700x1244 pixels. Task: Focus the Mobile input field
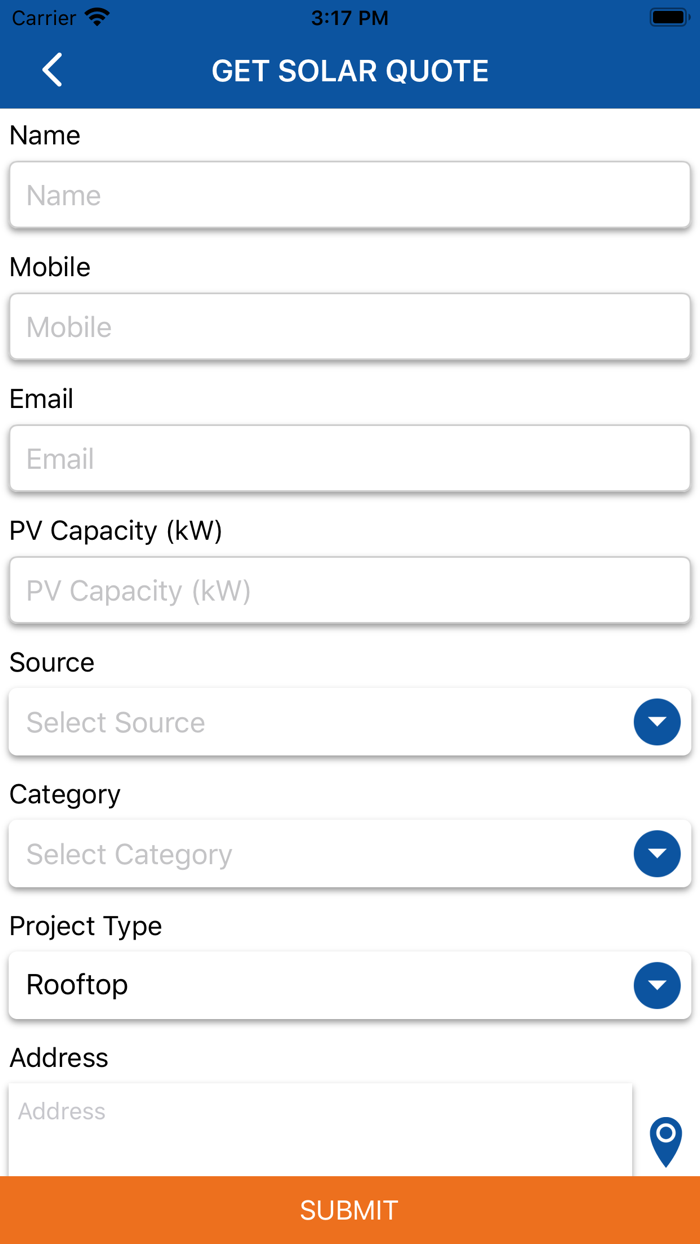[x=350, y=327]
